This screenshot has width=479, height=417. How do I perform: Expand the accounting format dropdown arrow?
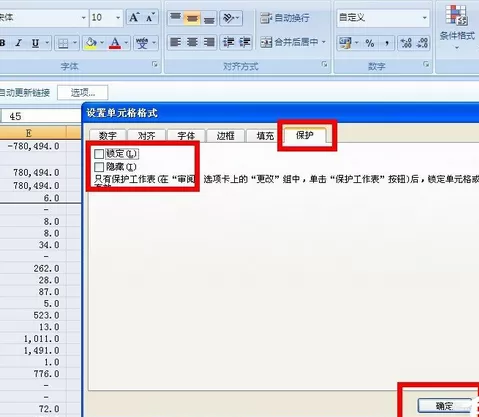click(357, 43)
